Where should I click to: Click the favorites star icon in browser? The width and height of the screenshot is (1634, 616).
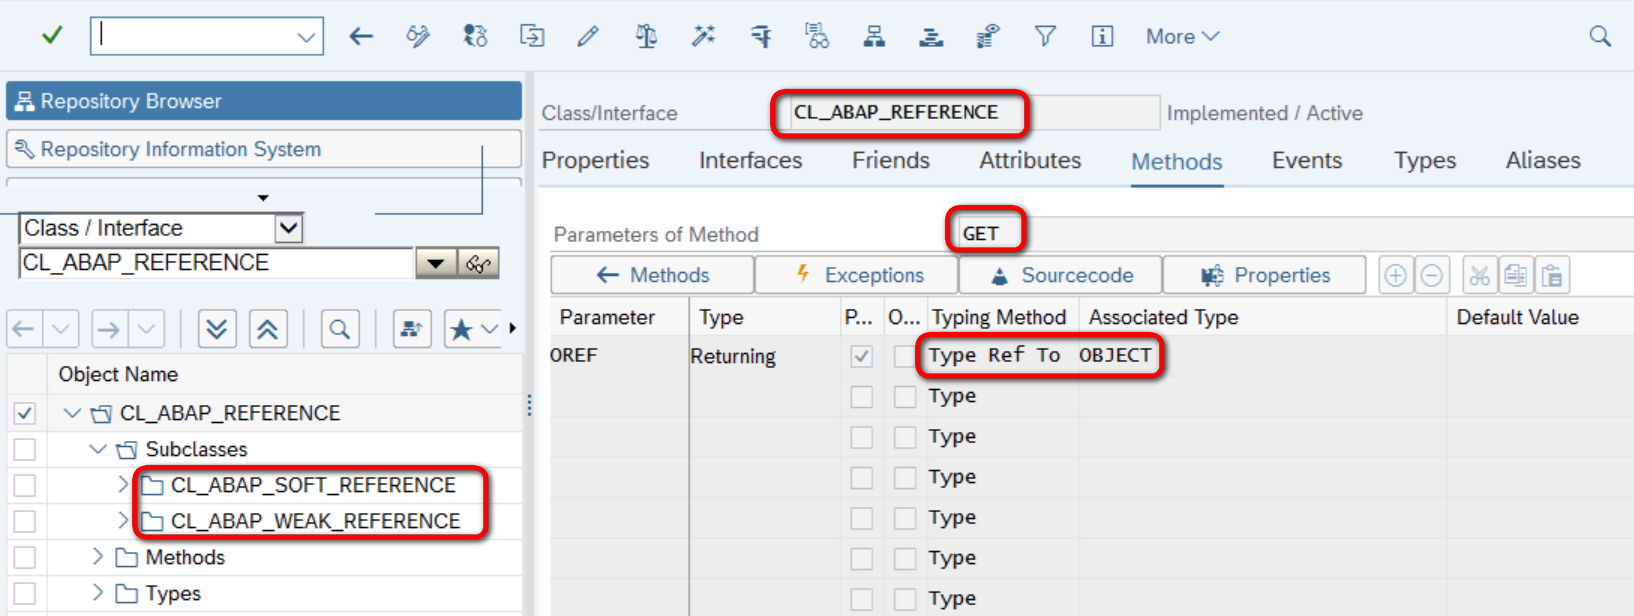(461, 329)
